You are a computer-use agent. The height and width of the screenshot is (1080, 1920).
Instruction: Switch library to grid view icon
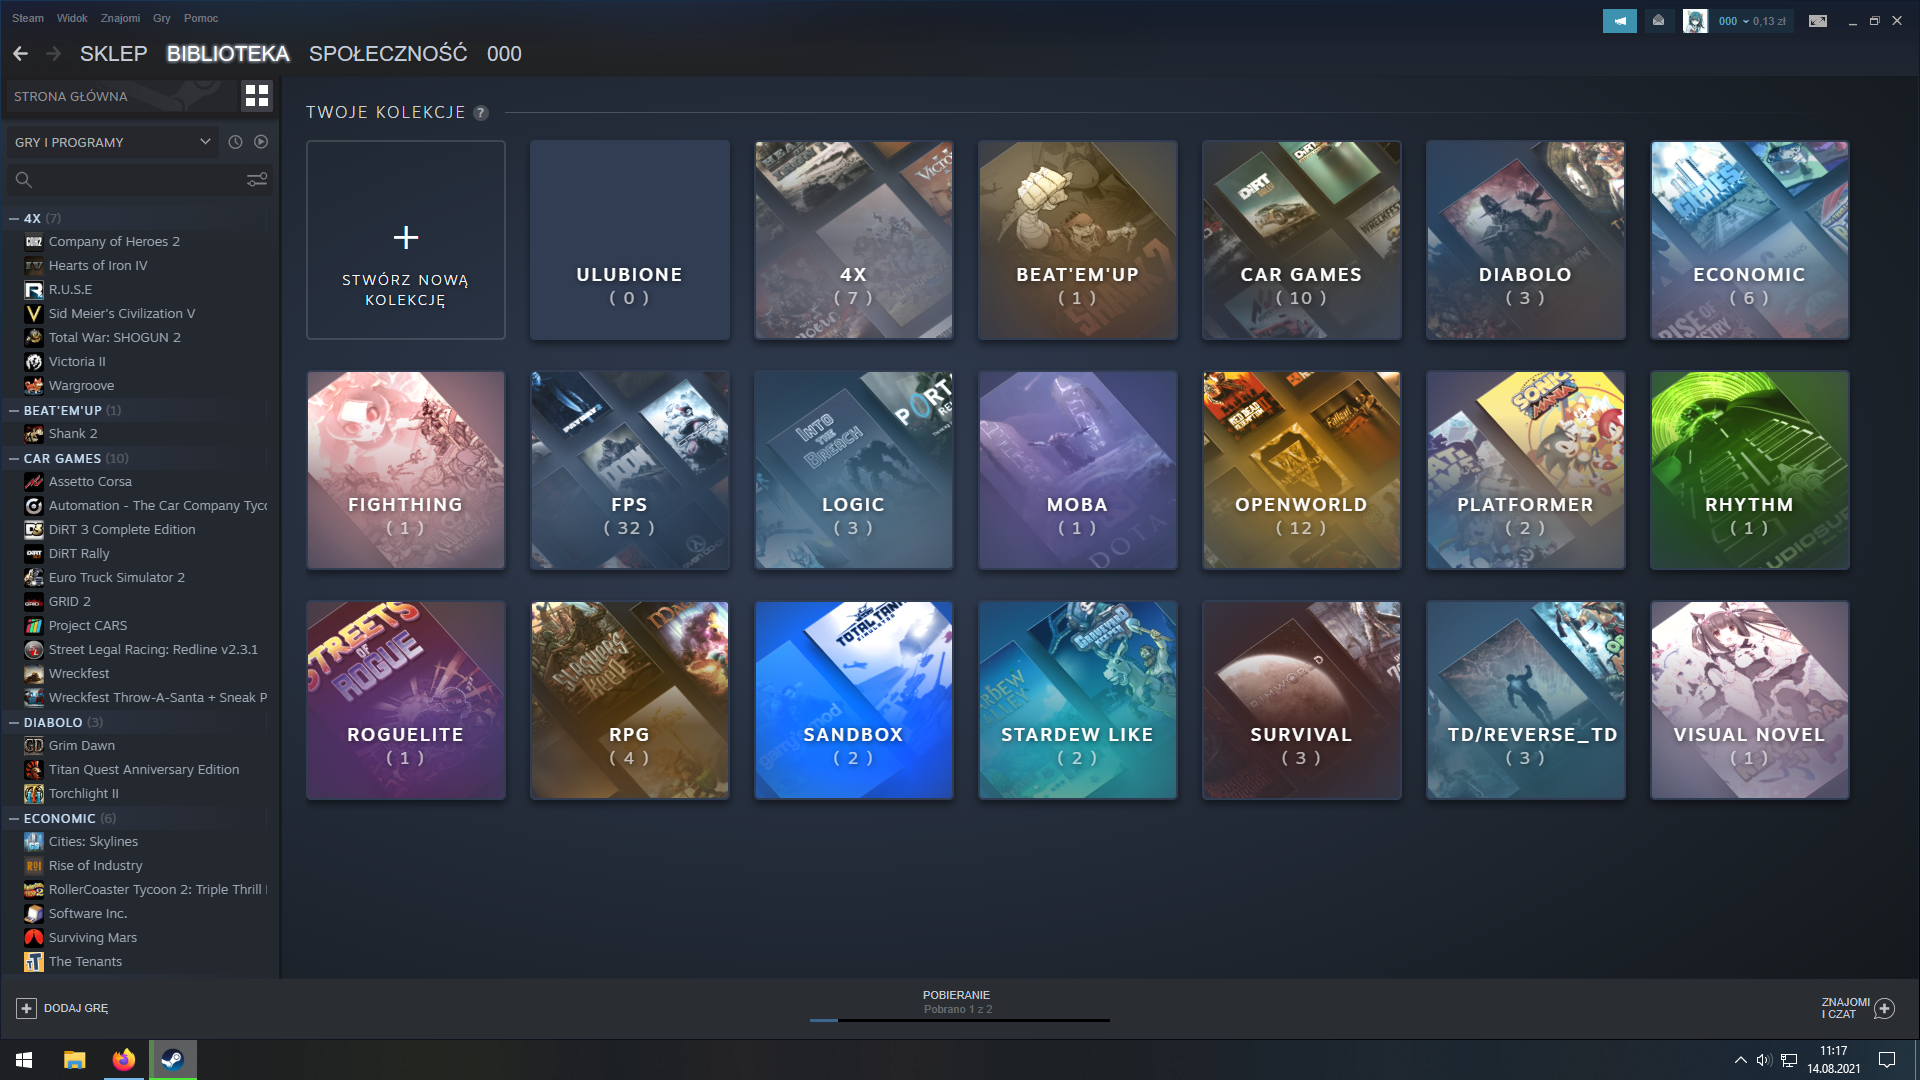257,96
